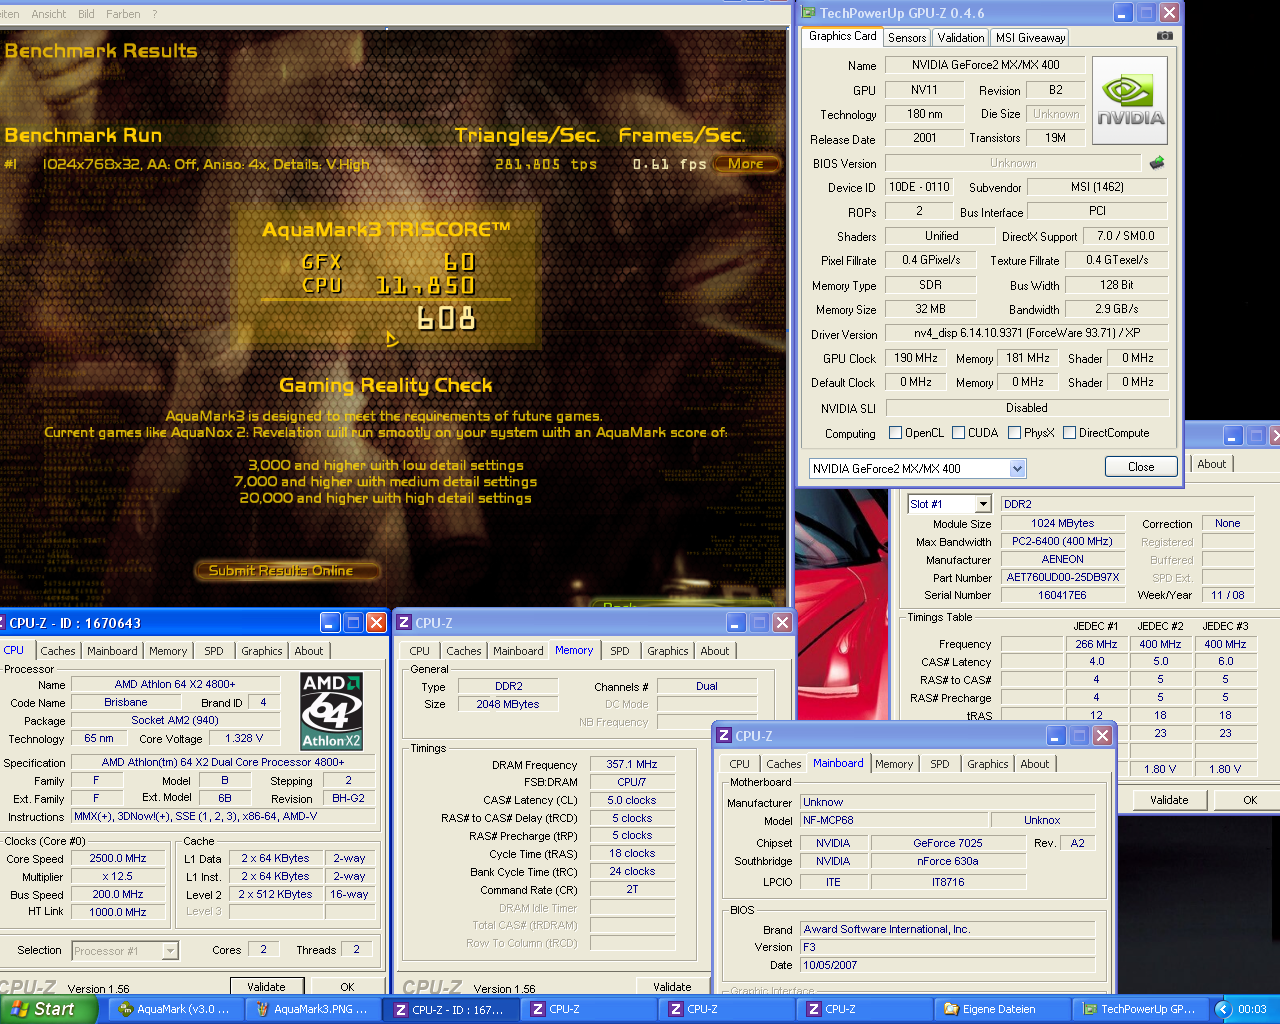Enable the OpenCL checkbox
The image size is (1280, 1024).
click(x=896, y=433)
